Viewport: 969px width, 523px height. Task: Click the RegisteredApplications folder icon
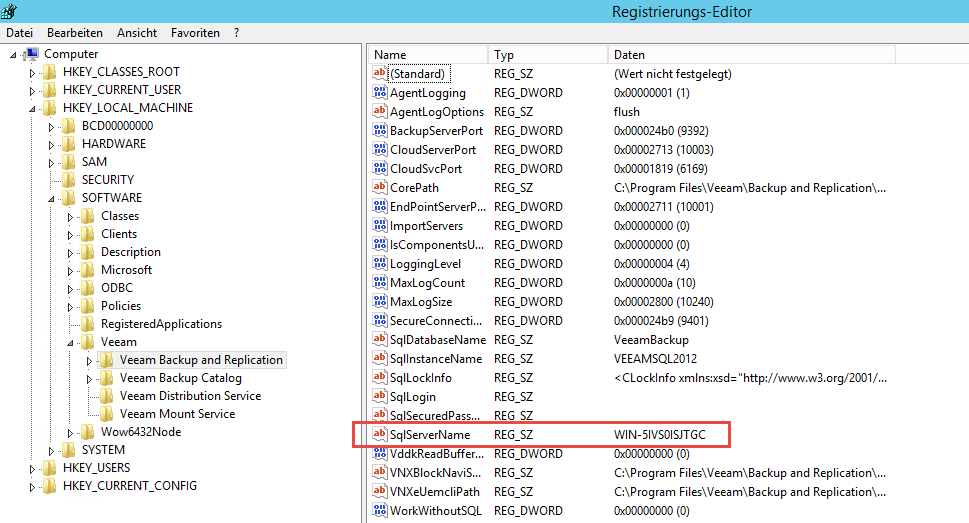tap(88, 323)
